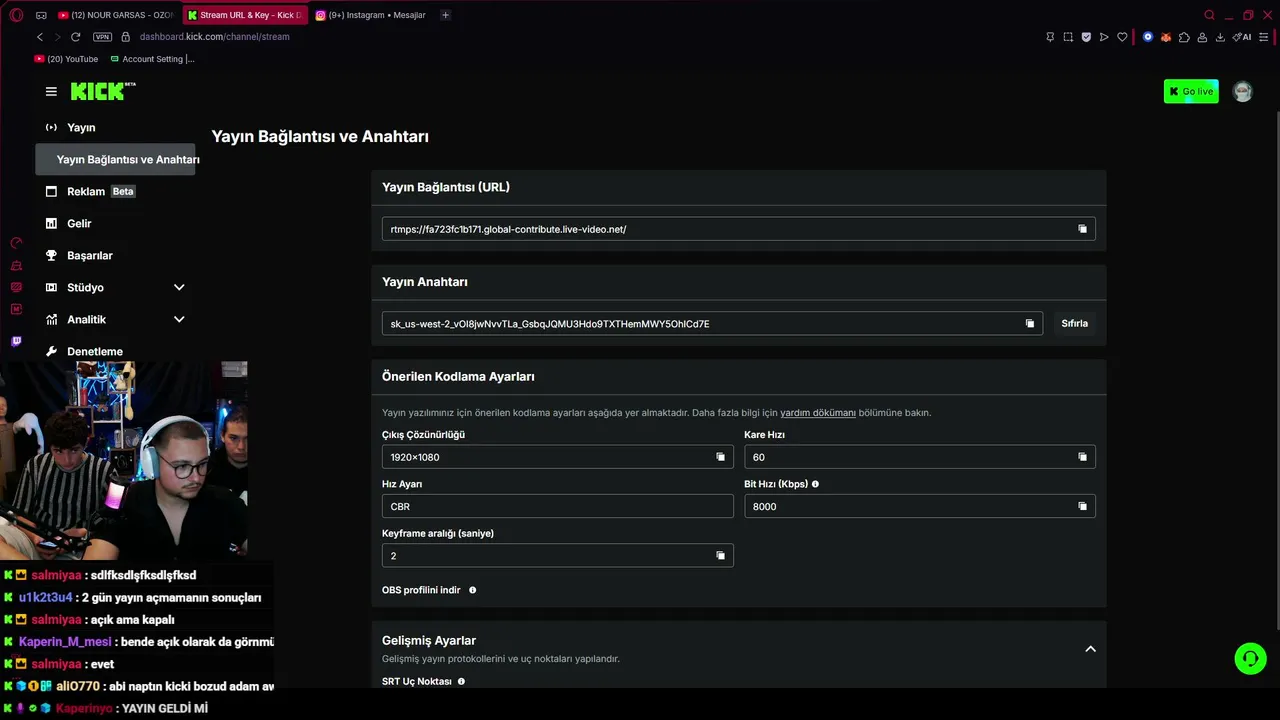
Task: Click the Yayın Anahtarı stream key field
Action: 712,323
